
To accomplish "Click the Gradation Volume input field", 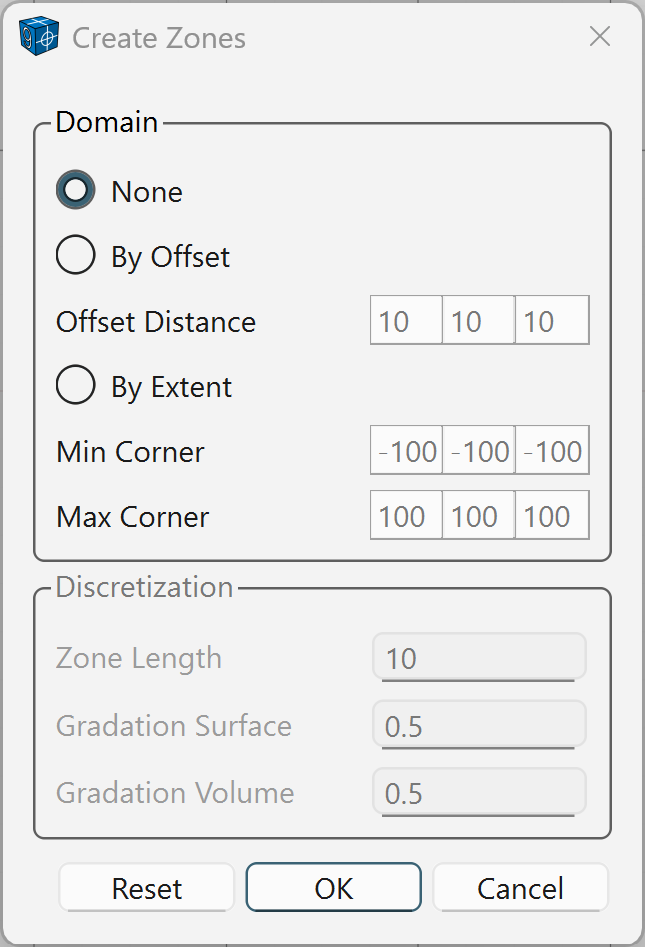I will (x=479, y=793).
